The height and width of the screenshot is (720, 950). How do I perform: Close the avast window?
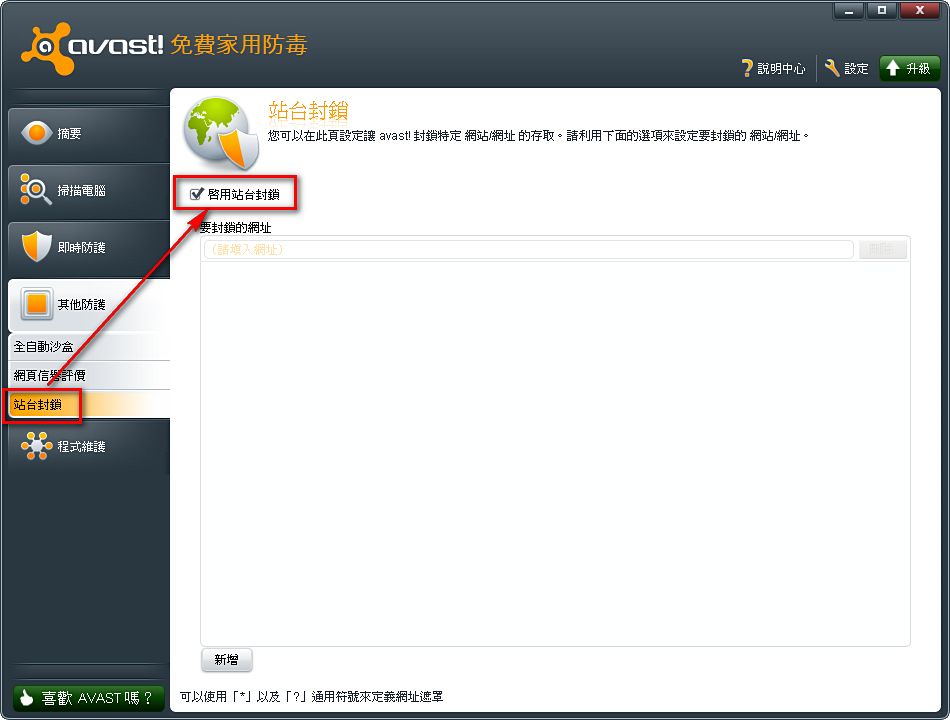(920, 10)
